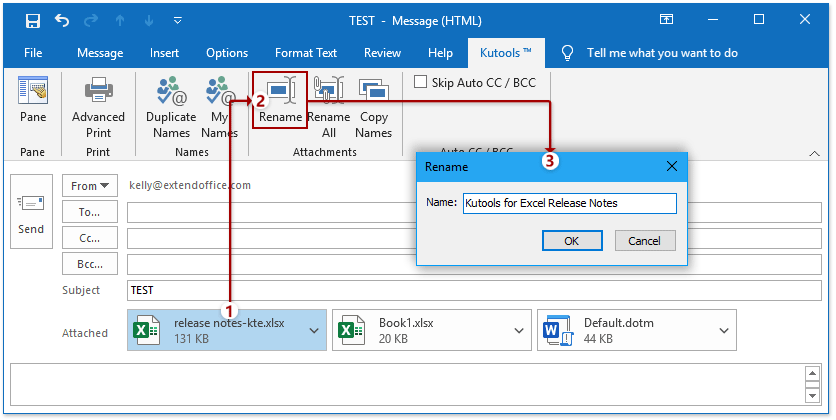Click the My Names button

(x=220, y=108)
